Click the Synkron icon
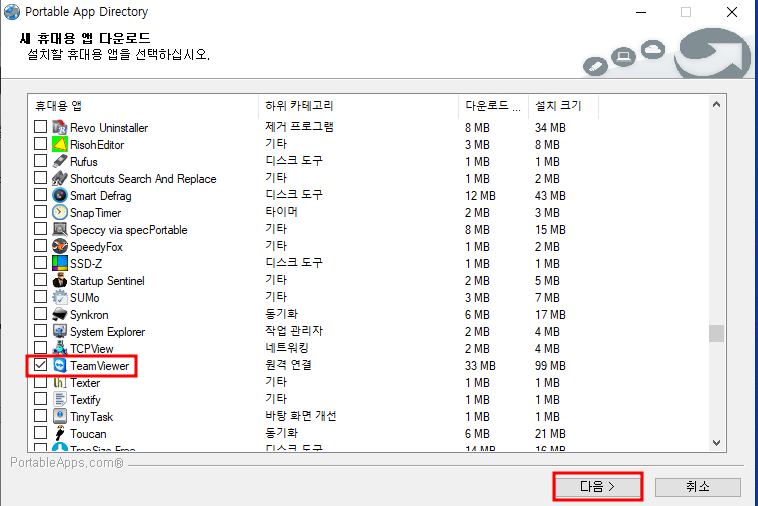The width and height of the screenshot is (758, 506). 59,314
